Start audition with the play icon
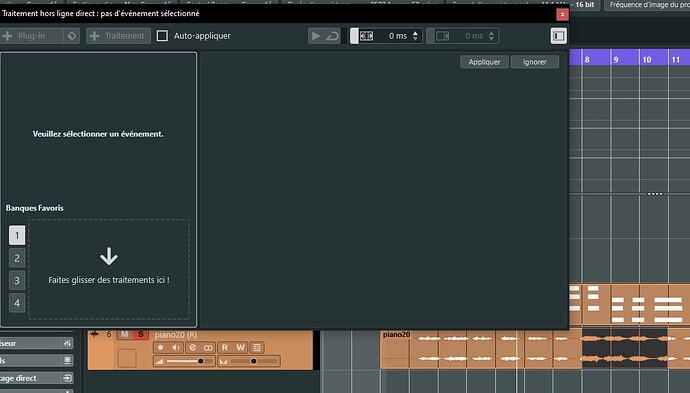 [316, 36]
